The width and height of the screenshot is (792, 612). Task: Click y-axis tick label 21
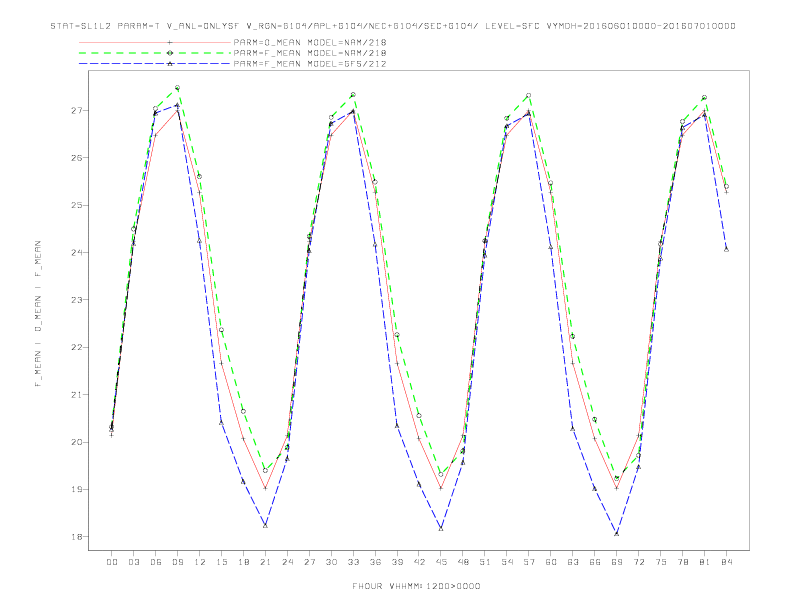(77, 394)
